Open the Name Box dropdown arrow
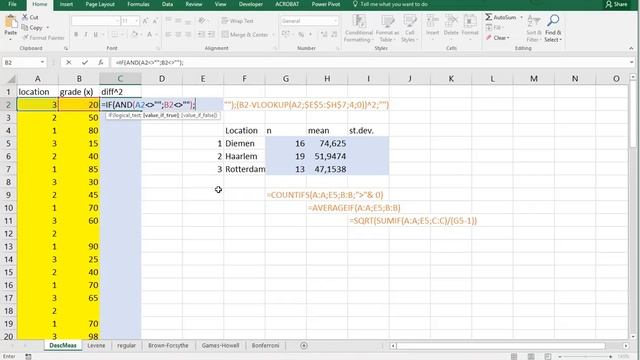The image size is (640, 360). point(42,62)
